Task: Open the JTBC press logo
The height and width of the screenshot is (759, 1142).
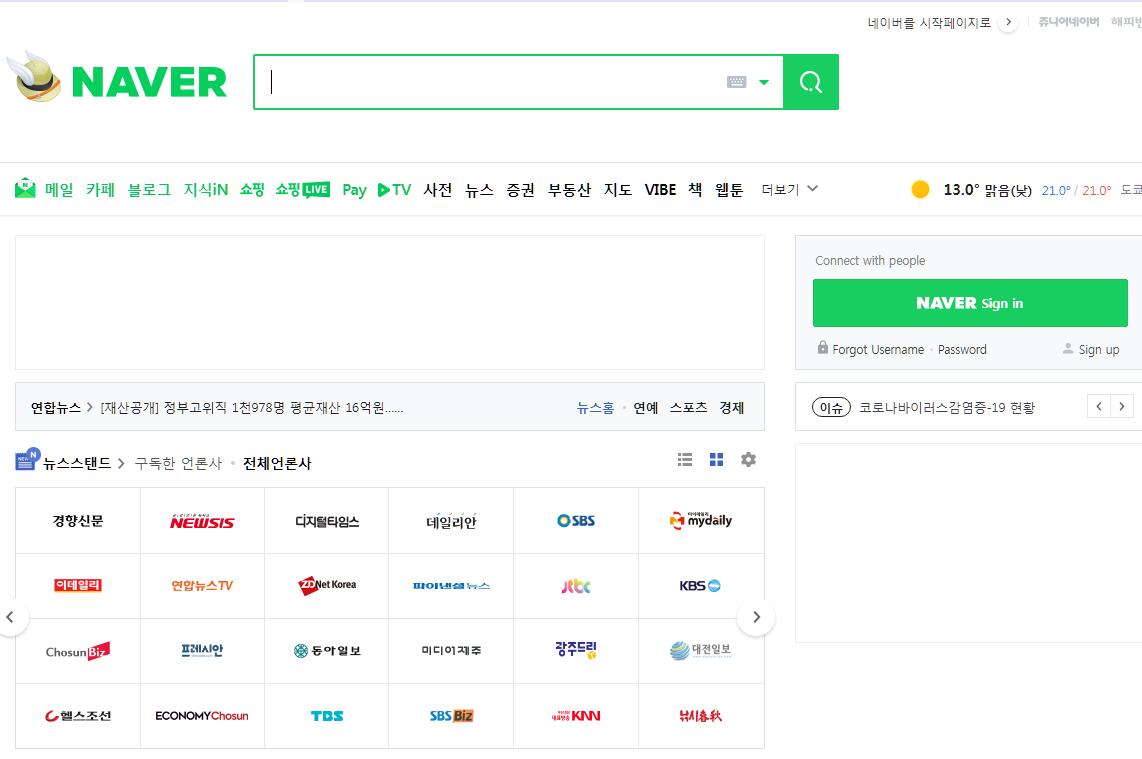Action: tap(576, 586)
